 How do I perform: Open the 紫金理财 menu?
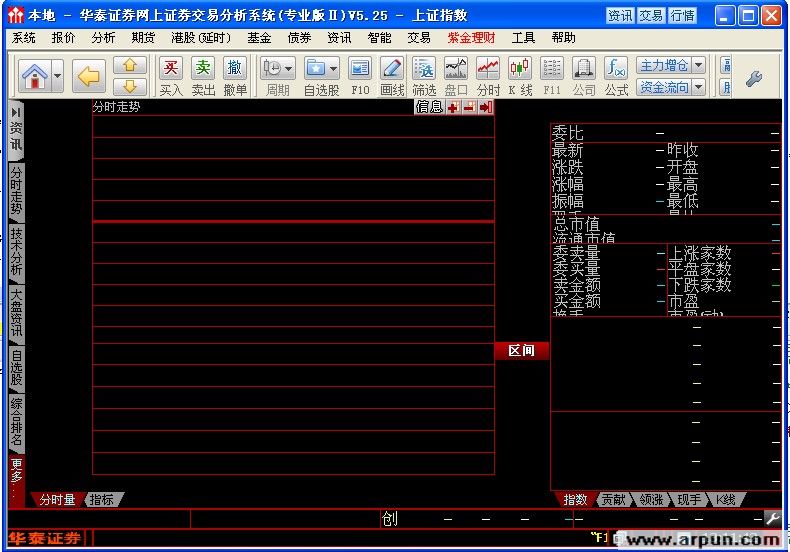click(x=471, y=38)
